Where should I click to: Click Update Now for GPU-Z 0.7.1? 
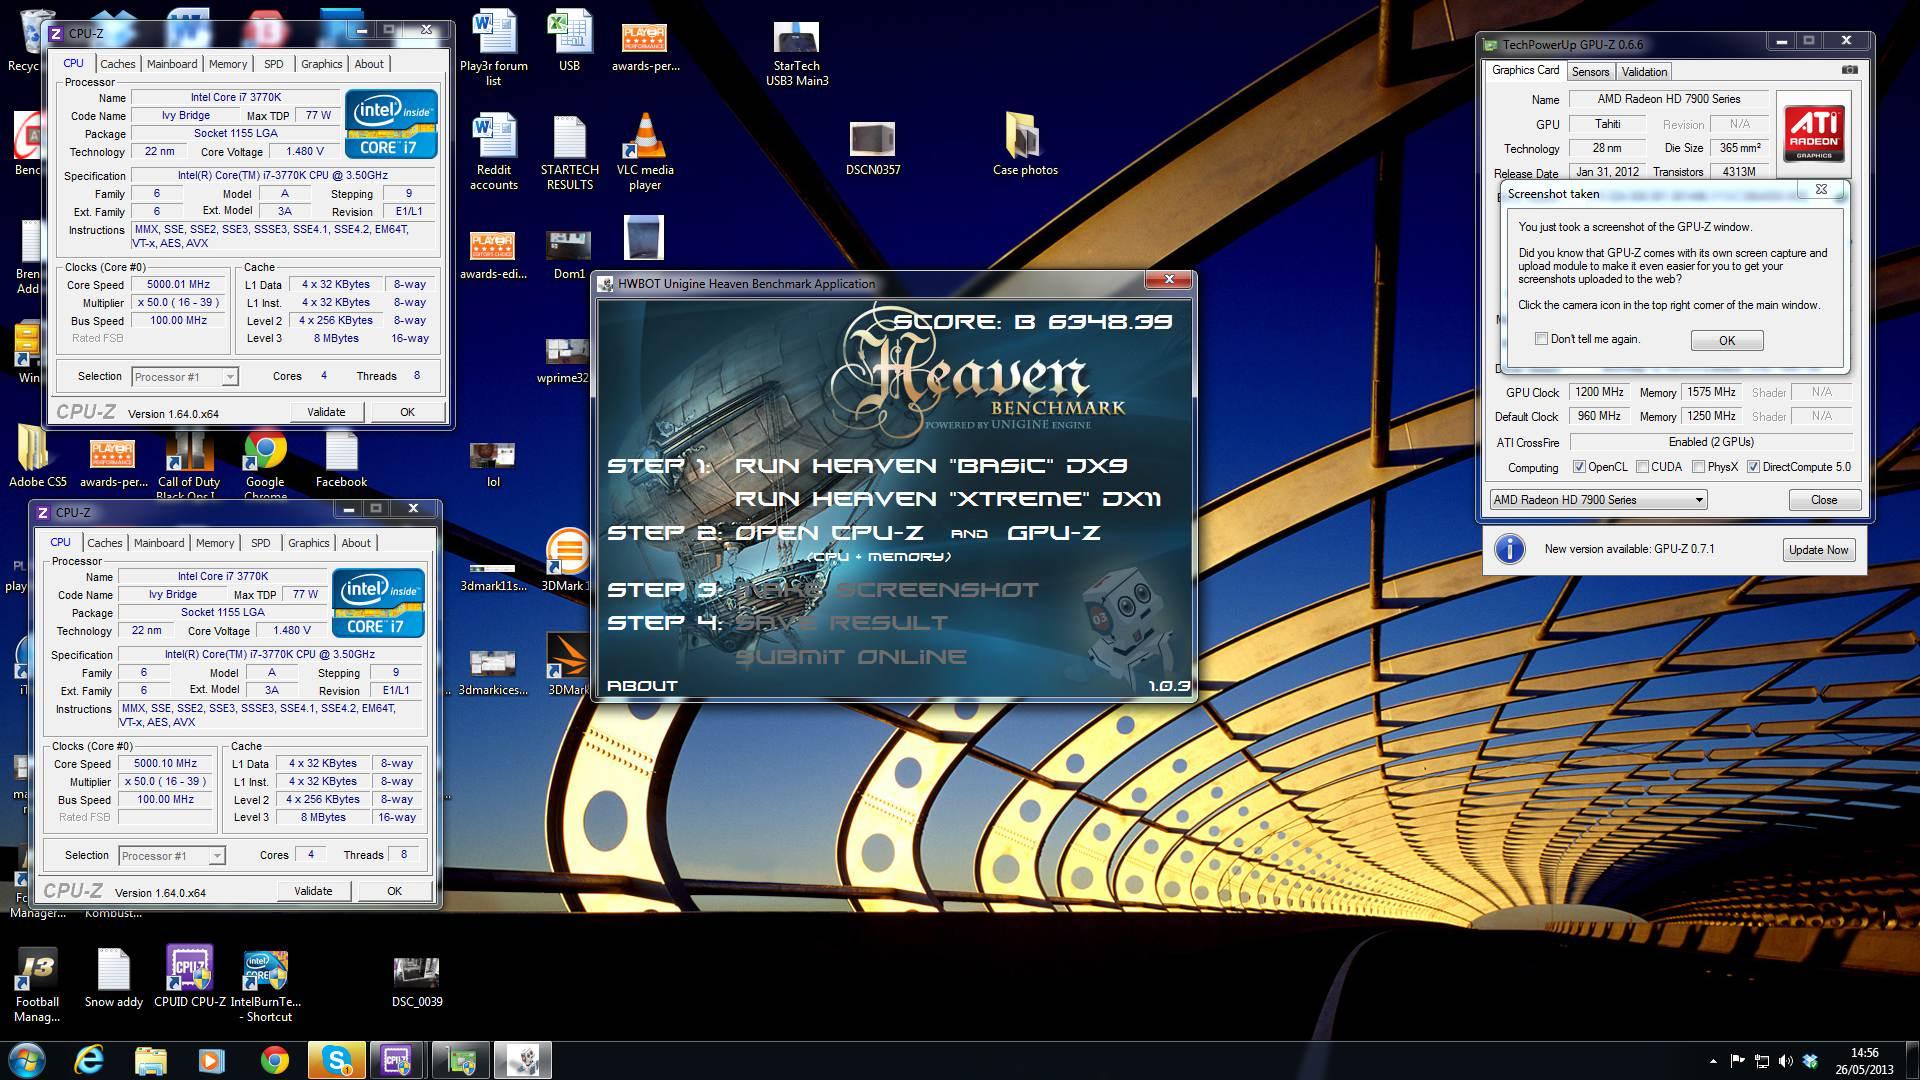click(1819, 550)
